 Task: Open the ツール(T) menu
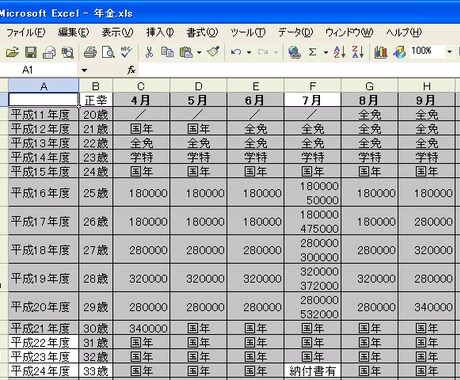(248, 32)
